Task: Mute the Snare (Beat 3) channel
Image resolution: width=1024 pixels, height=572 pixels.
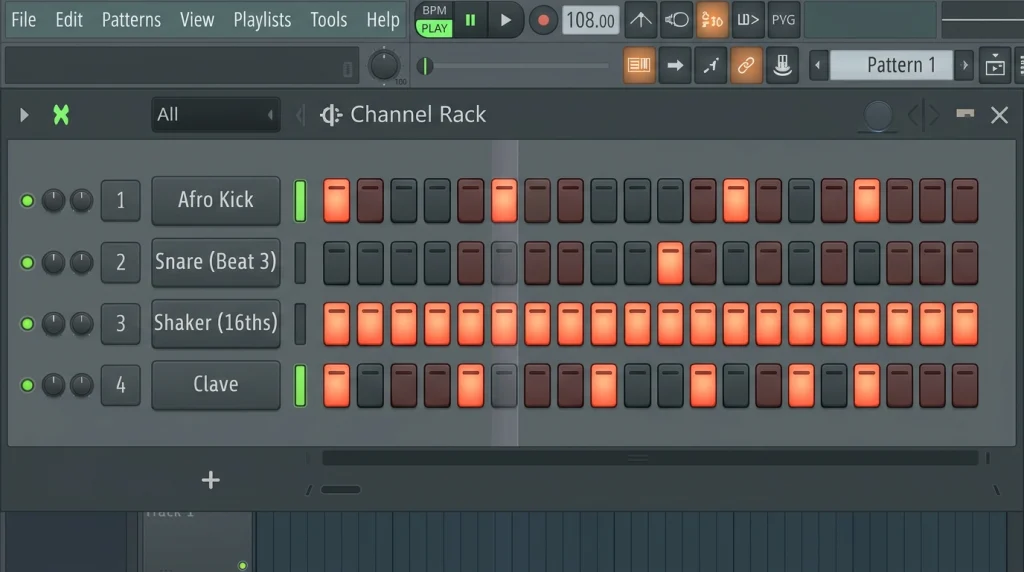Action: pos(27,262)
